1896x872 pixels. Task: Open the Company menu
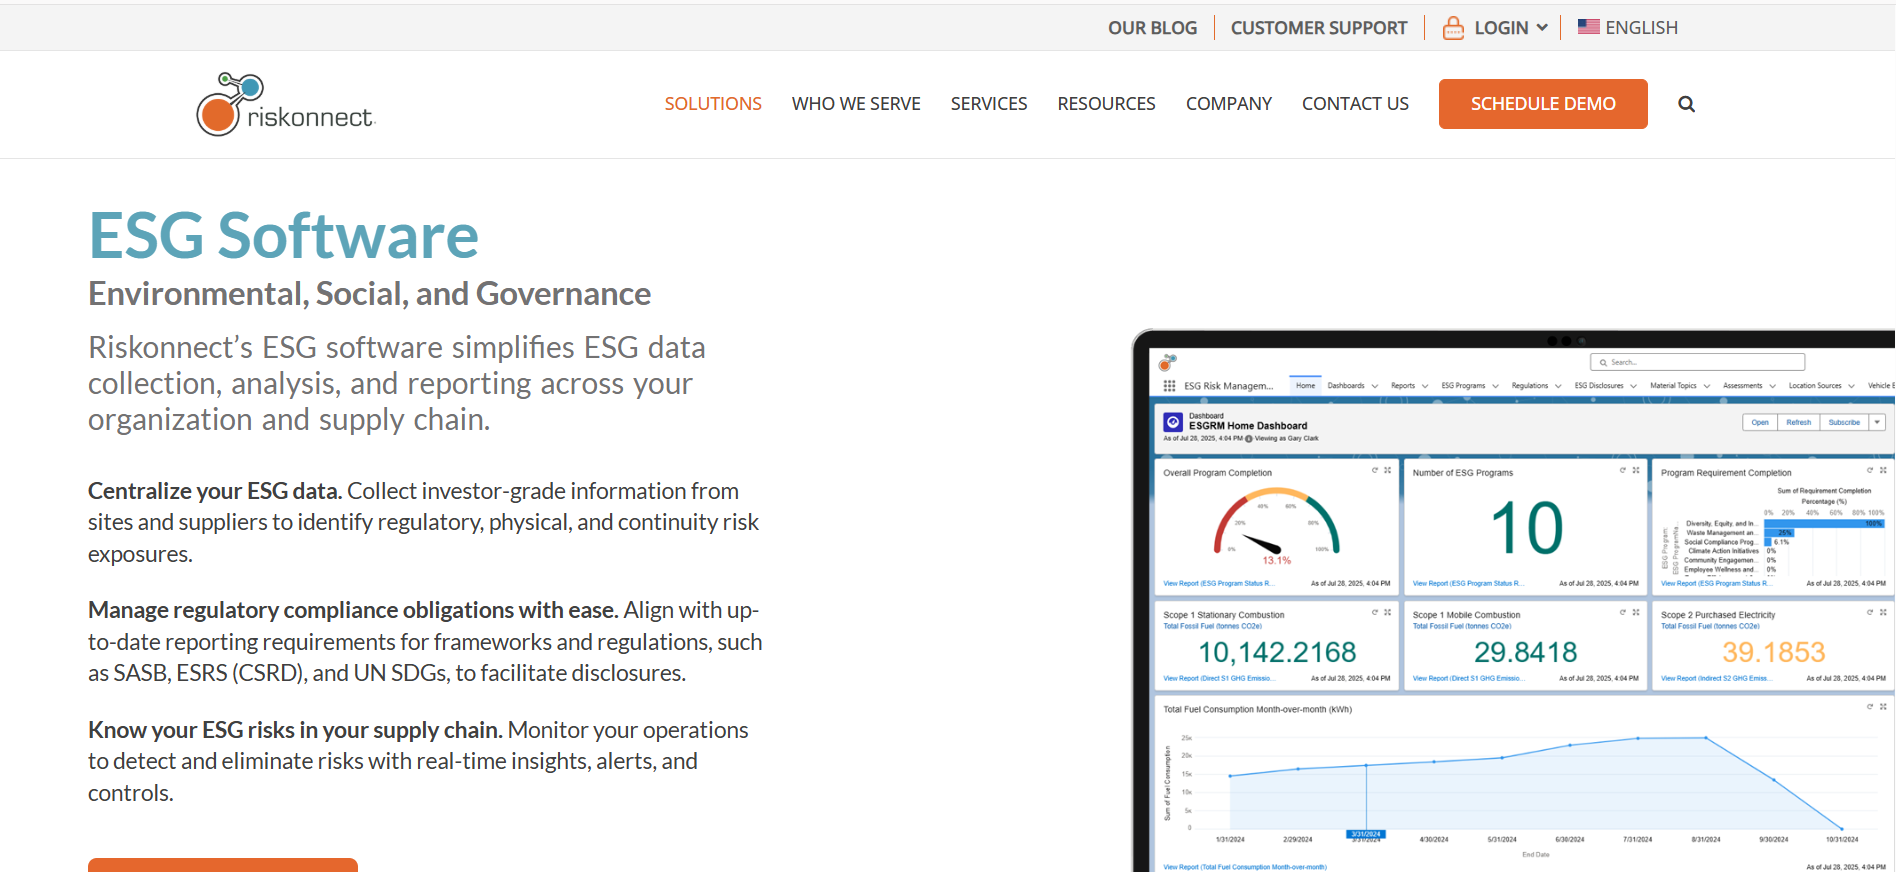(1229, 104)
